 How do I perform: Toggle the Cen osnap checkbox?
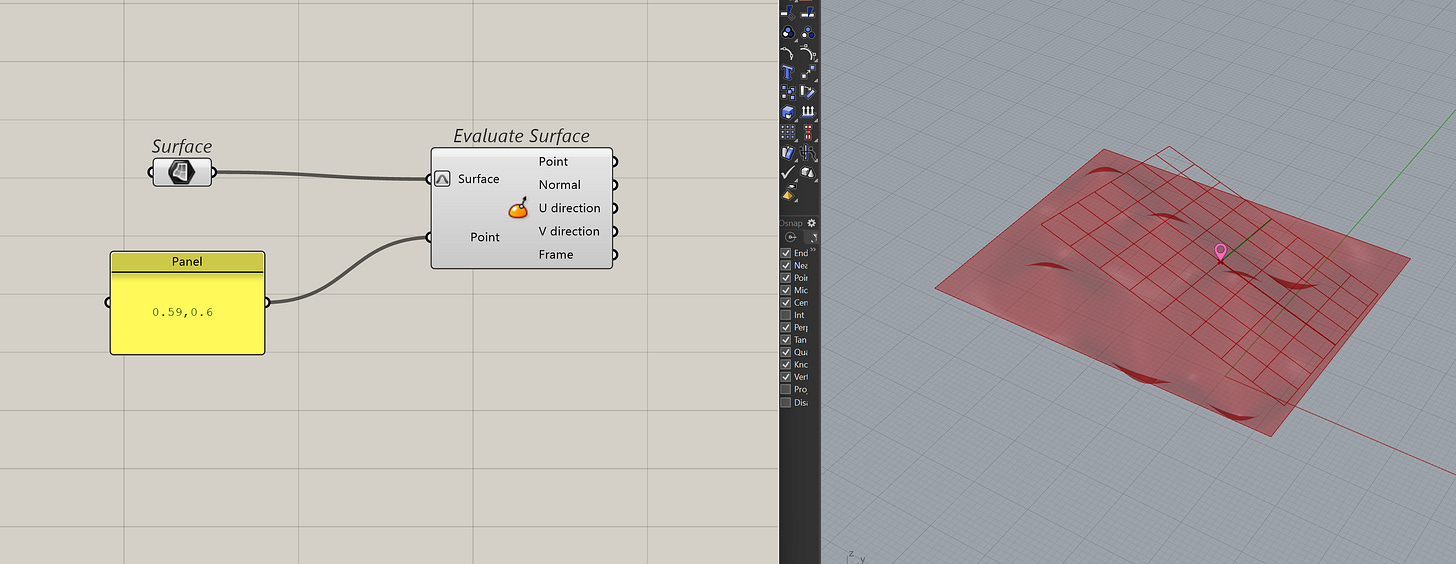point(785,302)
